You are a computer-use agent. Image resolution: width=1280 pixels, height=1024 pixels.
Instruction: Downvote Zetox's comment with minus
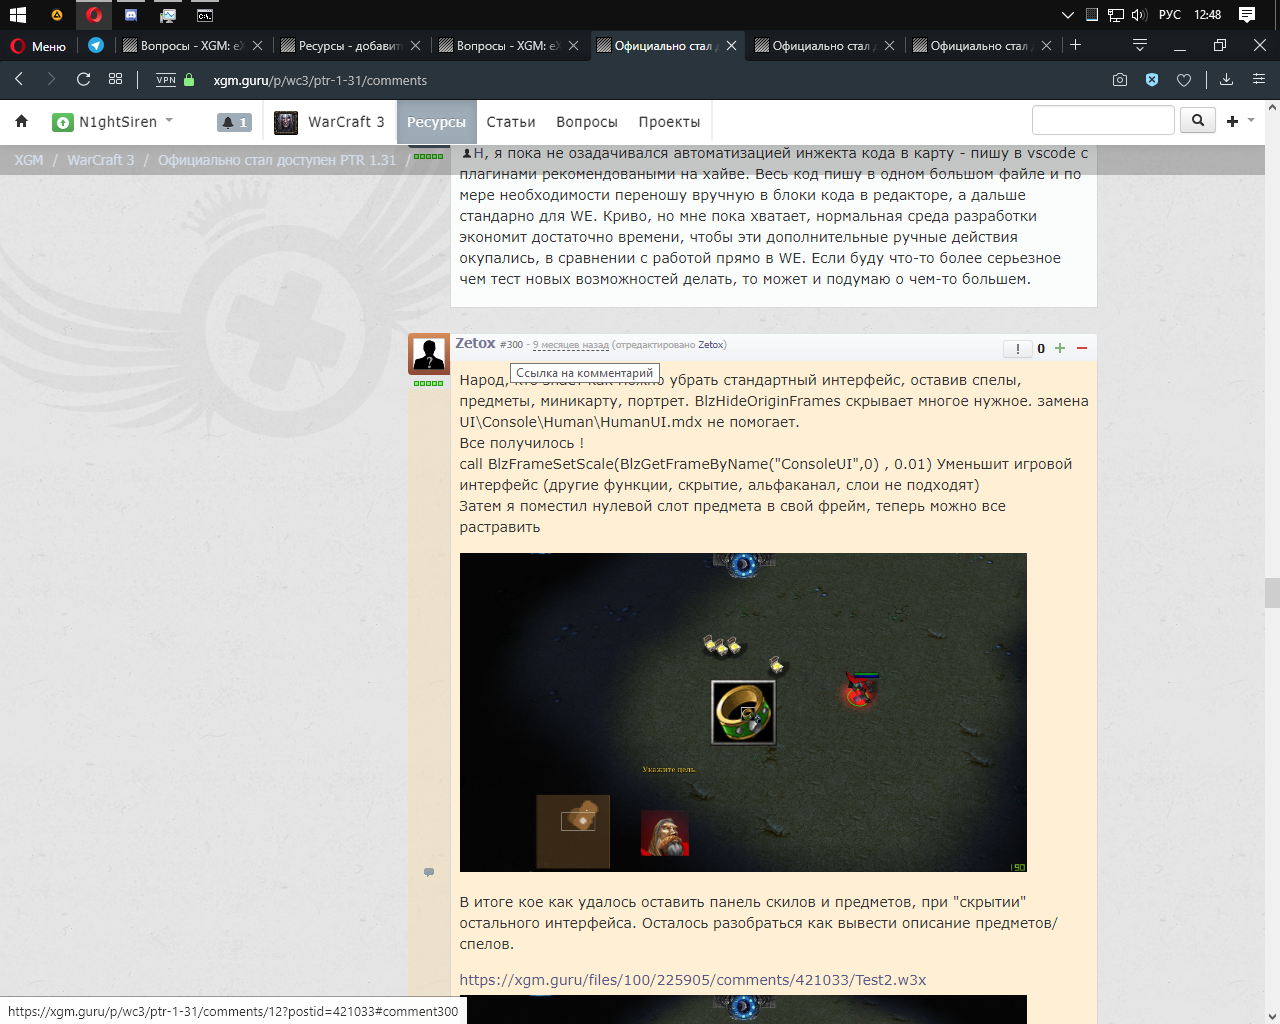[x=1082, y=348]
